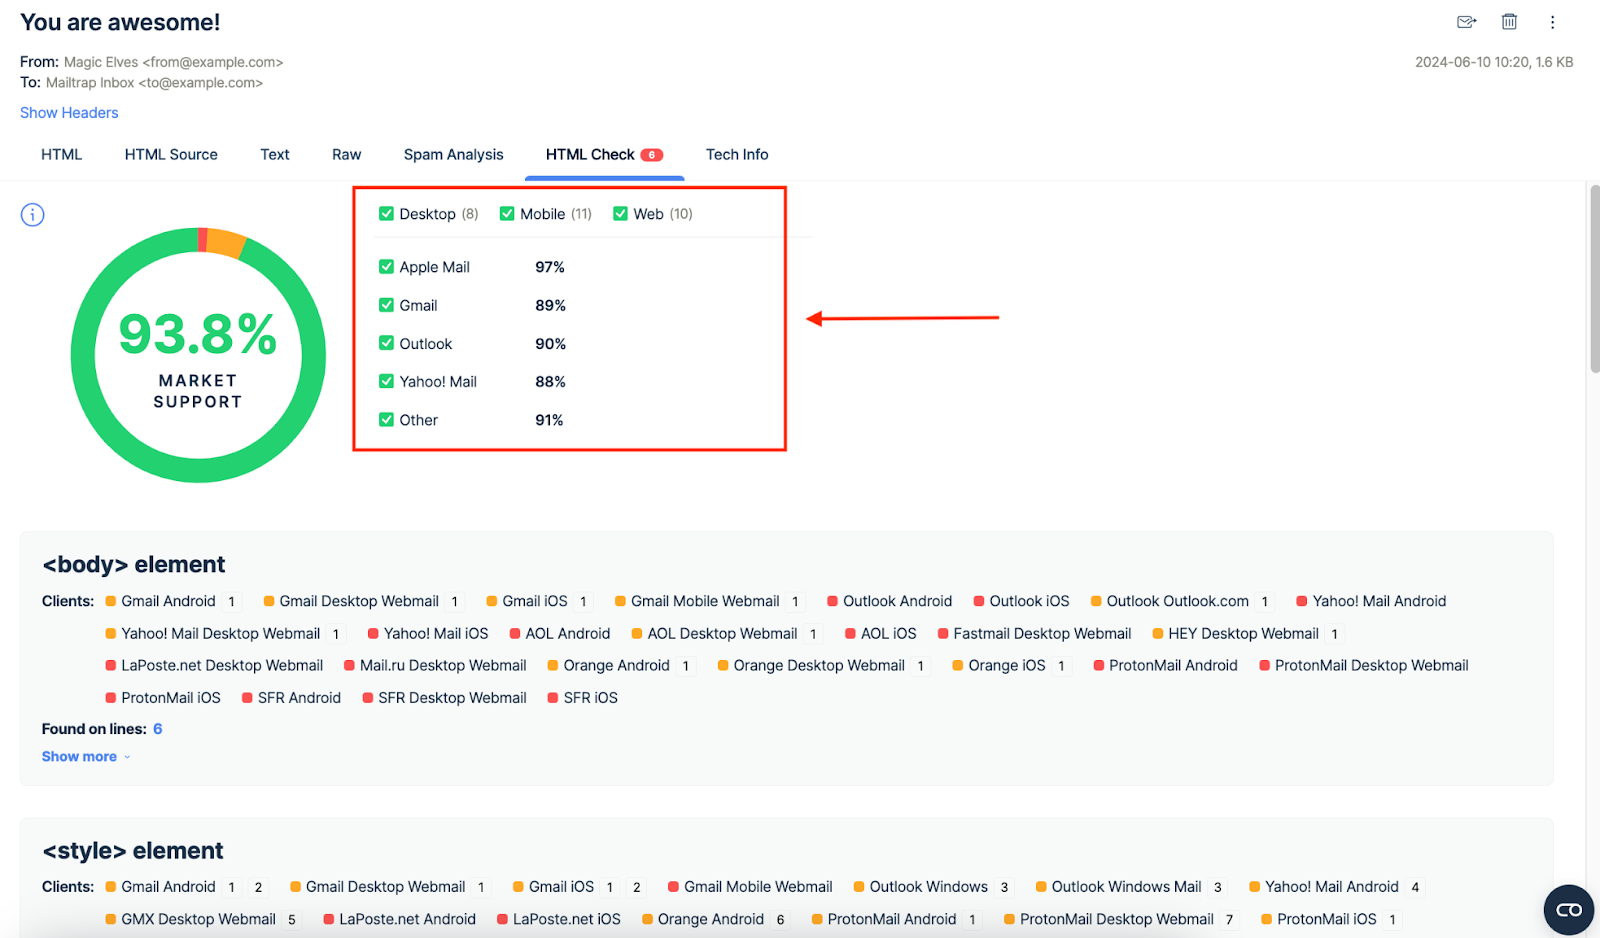
Task: Switch to the Raw tab
Action: 346,154
